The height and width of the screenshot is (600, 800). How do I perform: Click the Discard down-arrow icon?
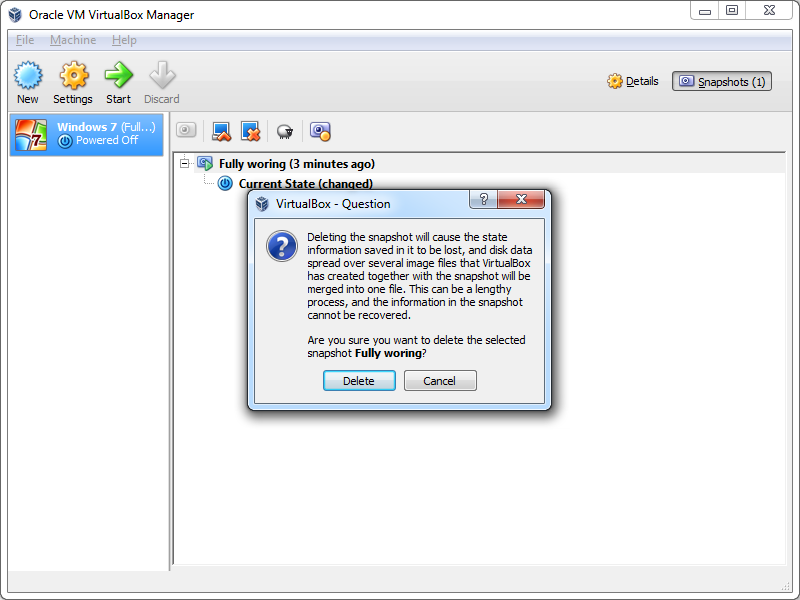162,77
